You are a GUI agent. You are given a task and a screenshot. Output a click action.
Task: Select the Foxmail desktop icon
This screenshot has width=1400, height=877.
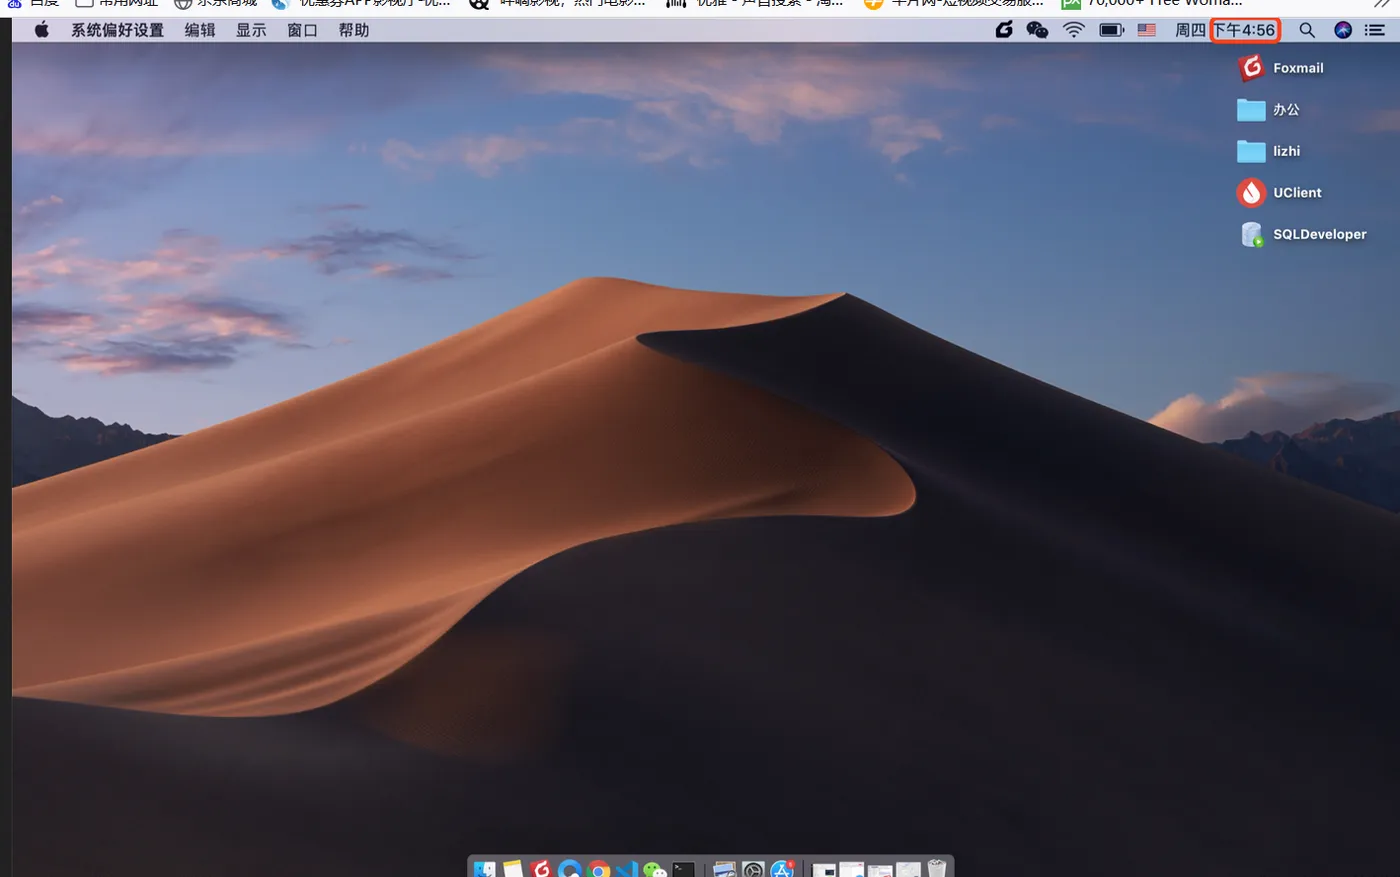[1281, 68]
